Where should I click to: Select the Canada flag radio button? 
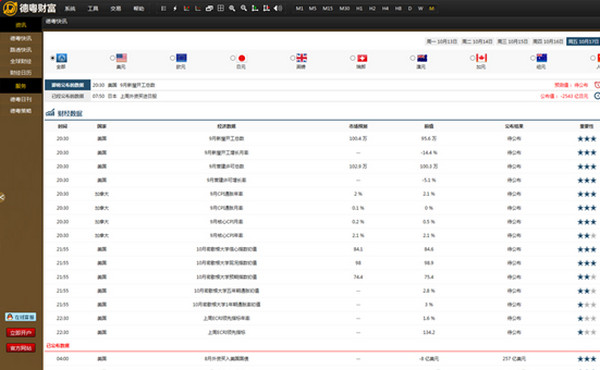tap(472, 58)
